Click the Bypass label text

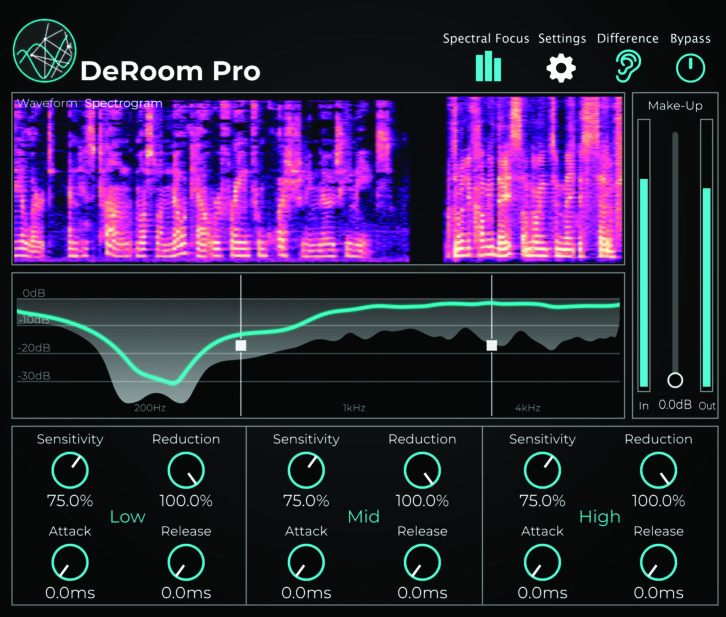click(x=690, y=39)
